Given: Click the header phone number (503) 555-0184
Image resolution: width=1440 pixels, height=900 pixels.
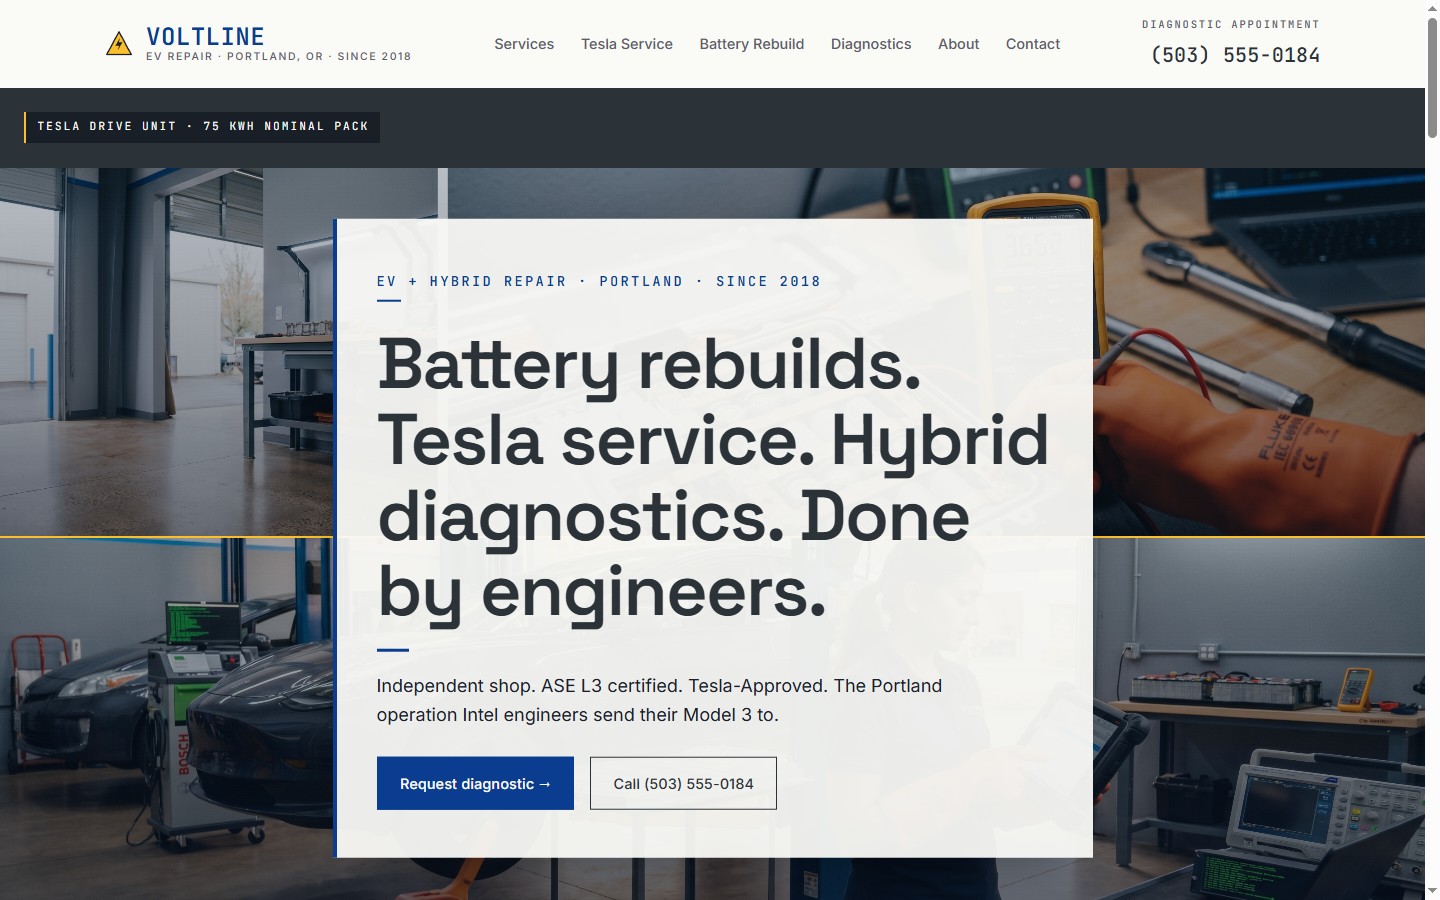Looking at the screenshot, I should click(1235, 55).
